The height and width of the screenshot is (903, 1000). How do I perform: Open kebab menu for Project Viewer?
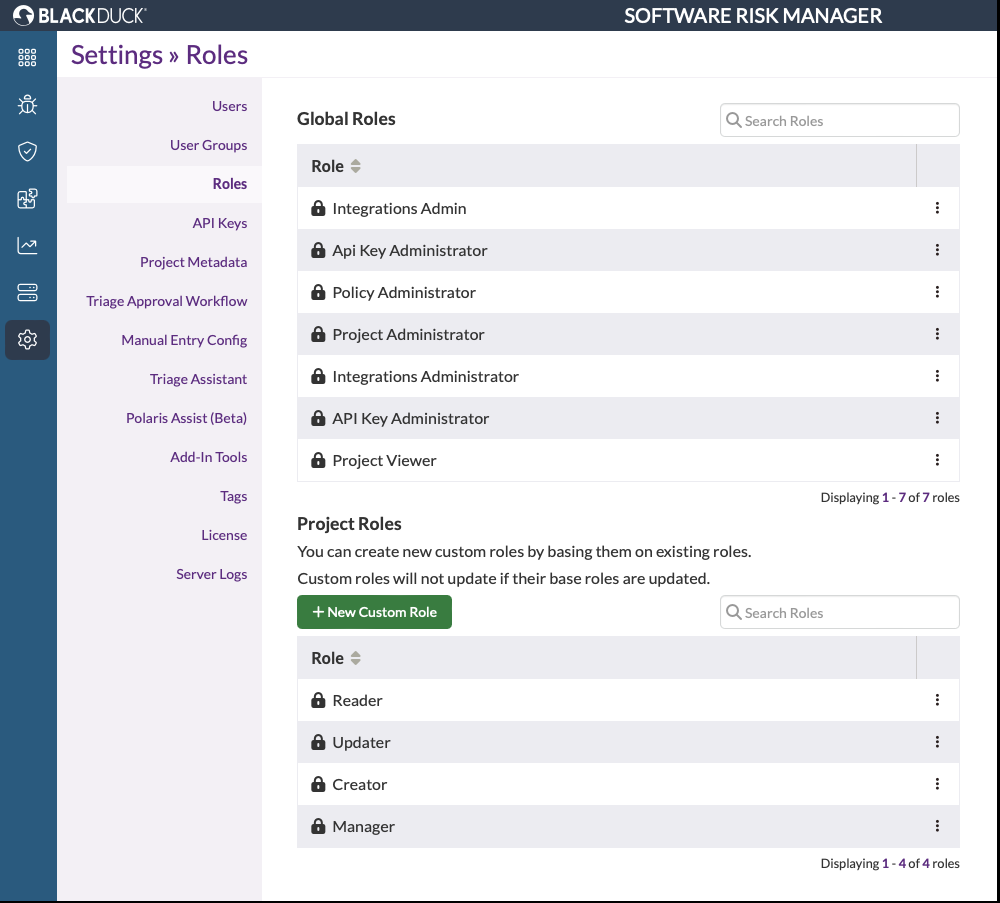937,460
